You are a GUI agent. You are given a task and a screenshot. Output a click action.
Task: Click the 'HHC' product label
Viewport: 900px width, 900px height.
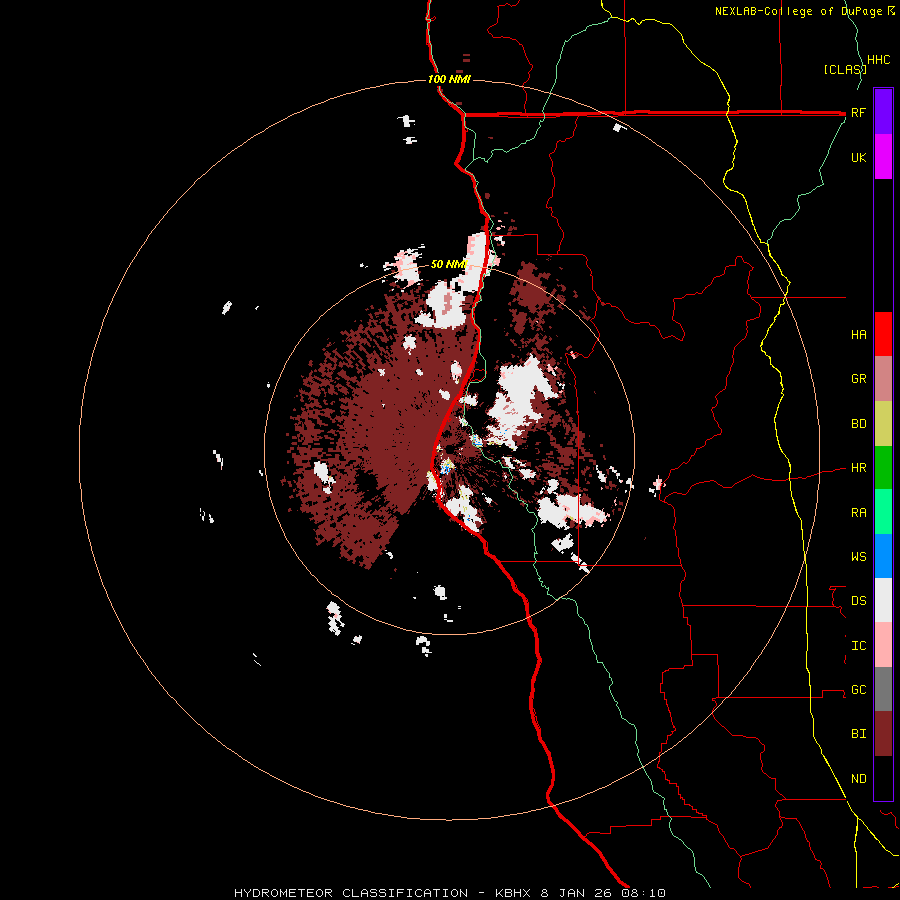[879, 60]
